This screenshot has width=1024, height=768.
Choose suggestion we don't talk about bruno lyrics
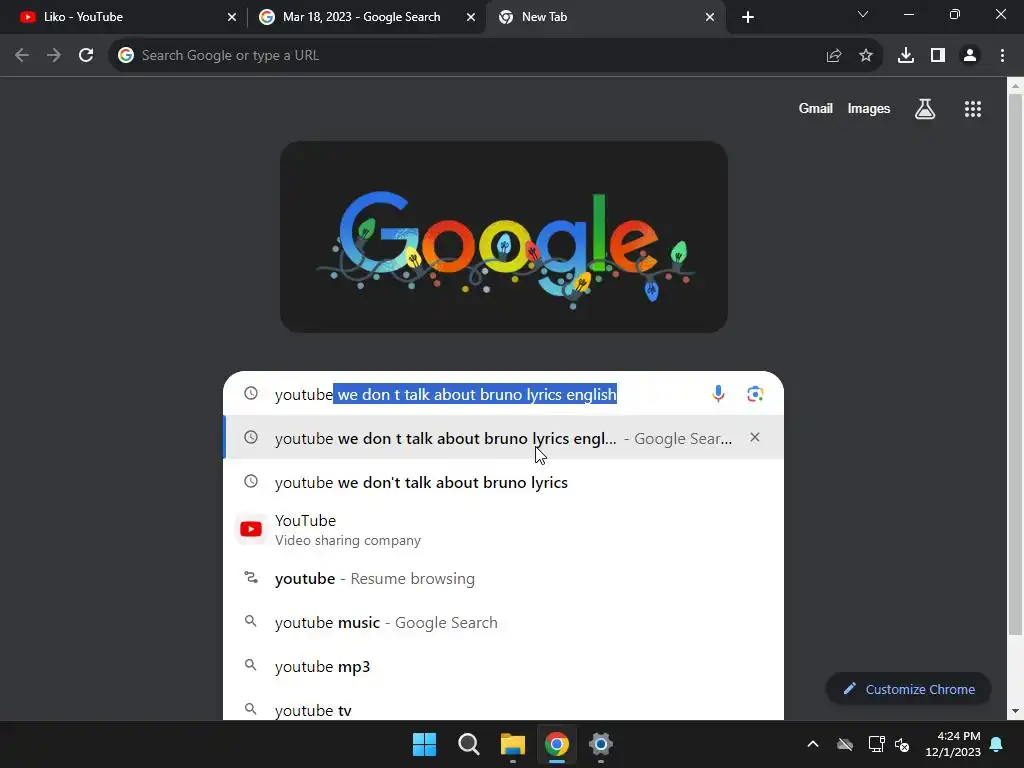coord(503,482)
